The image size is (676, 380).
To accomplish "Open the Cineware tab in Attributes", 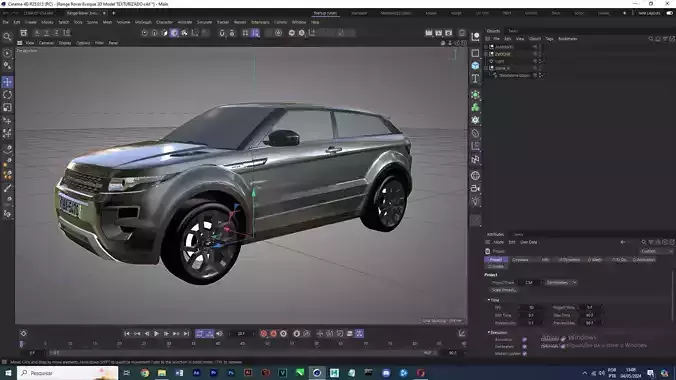I will (520, 260).
